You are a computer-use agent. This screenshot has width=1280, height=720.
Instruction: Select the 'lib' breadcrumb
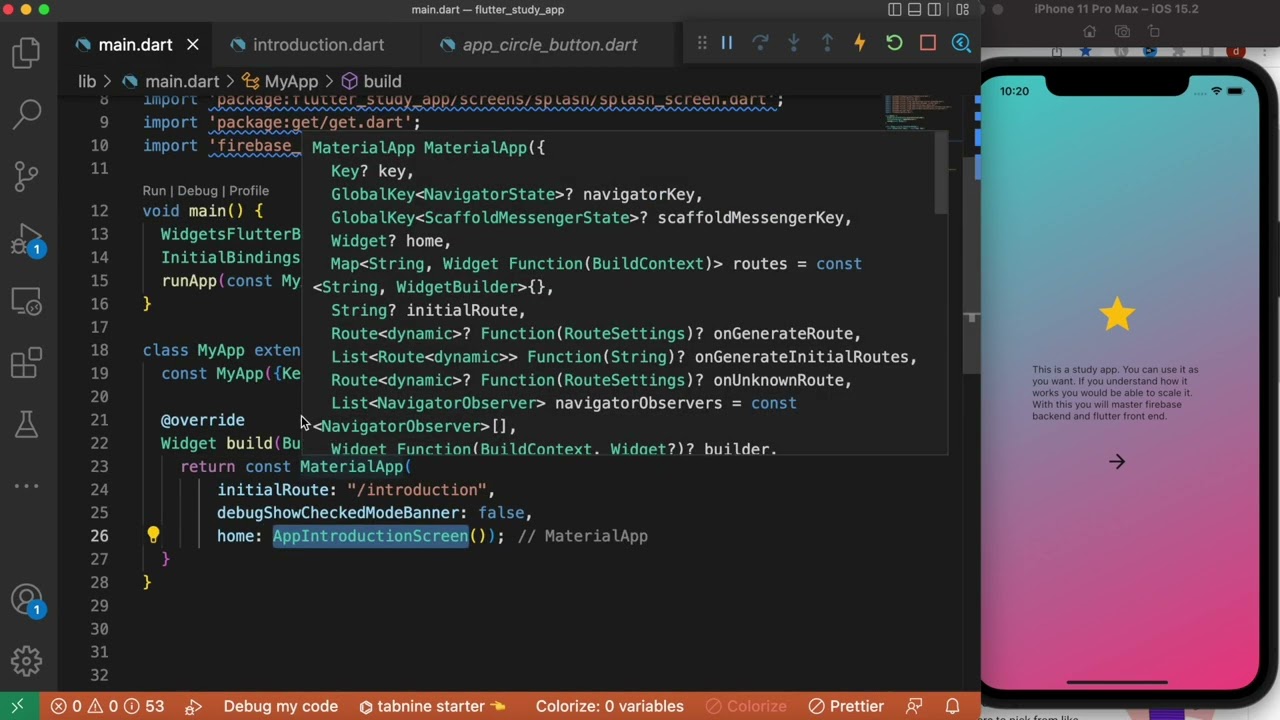point(87,82)
